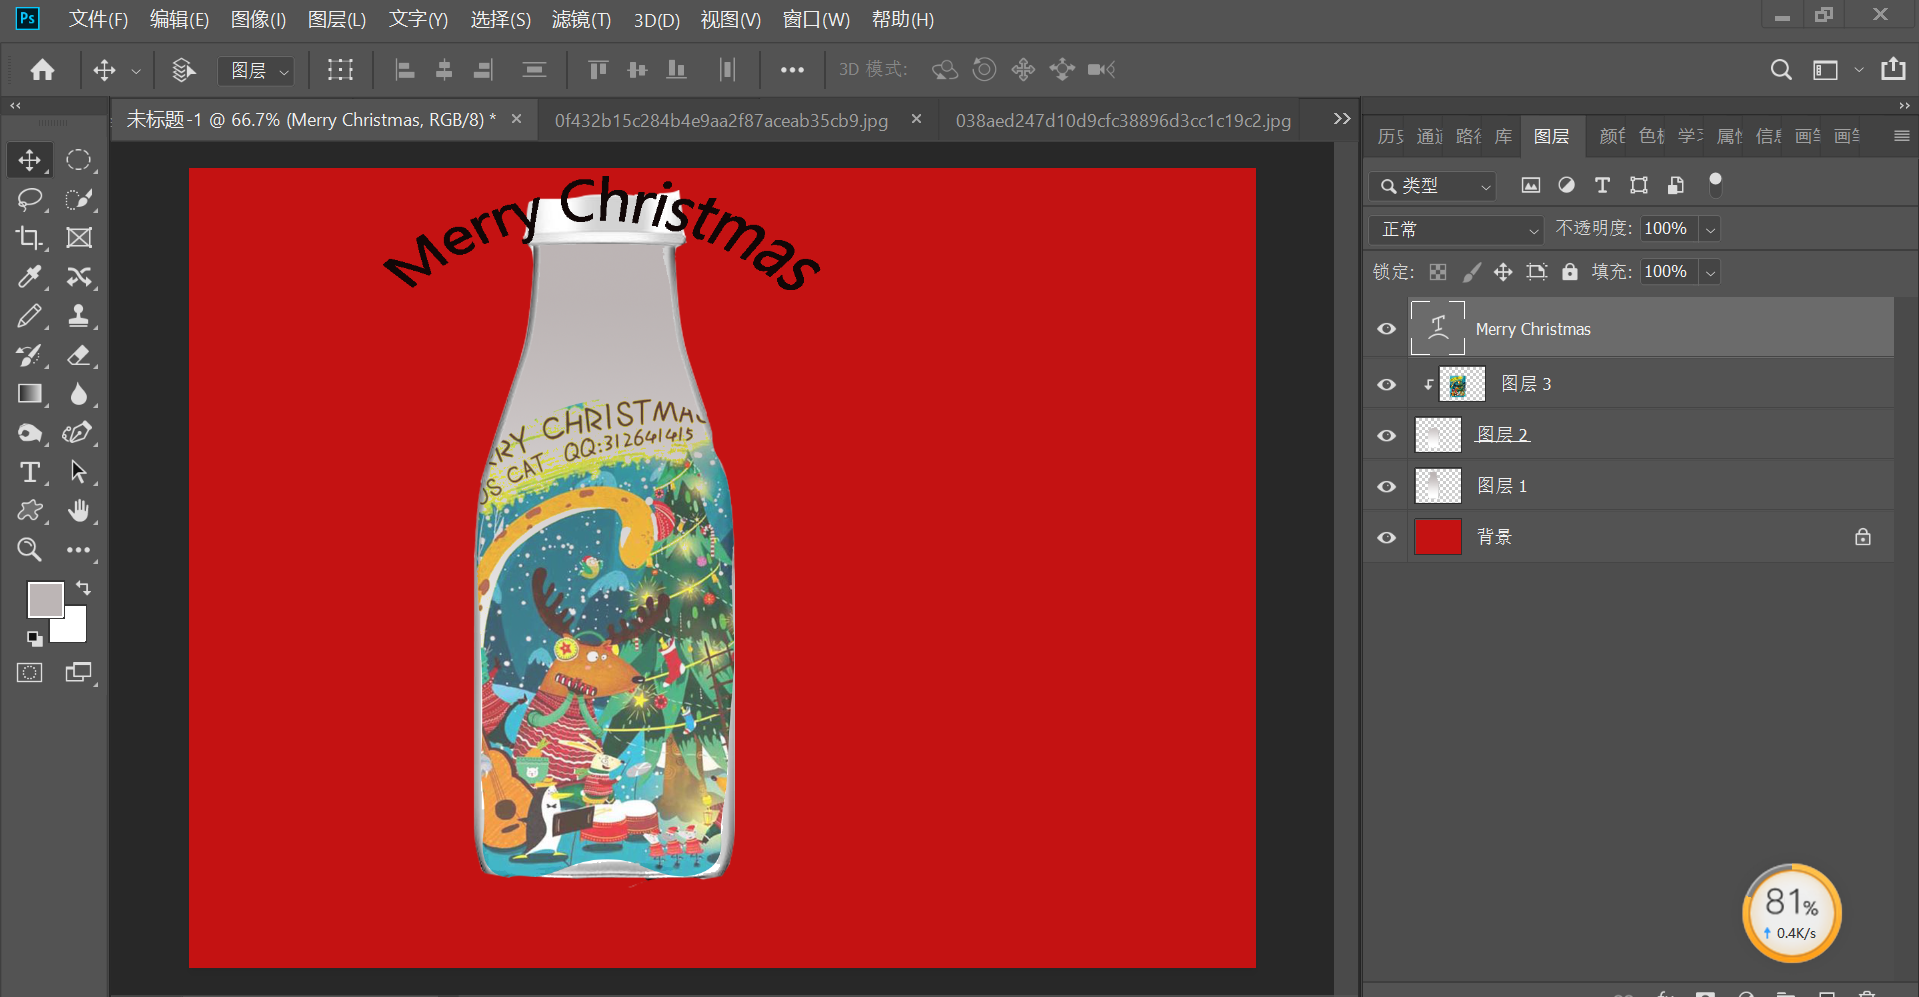
Task: Close the 未标题-1 document tab
Action: [516, 119]
